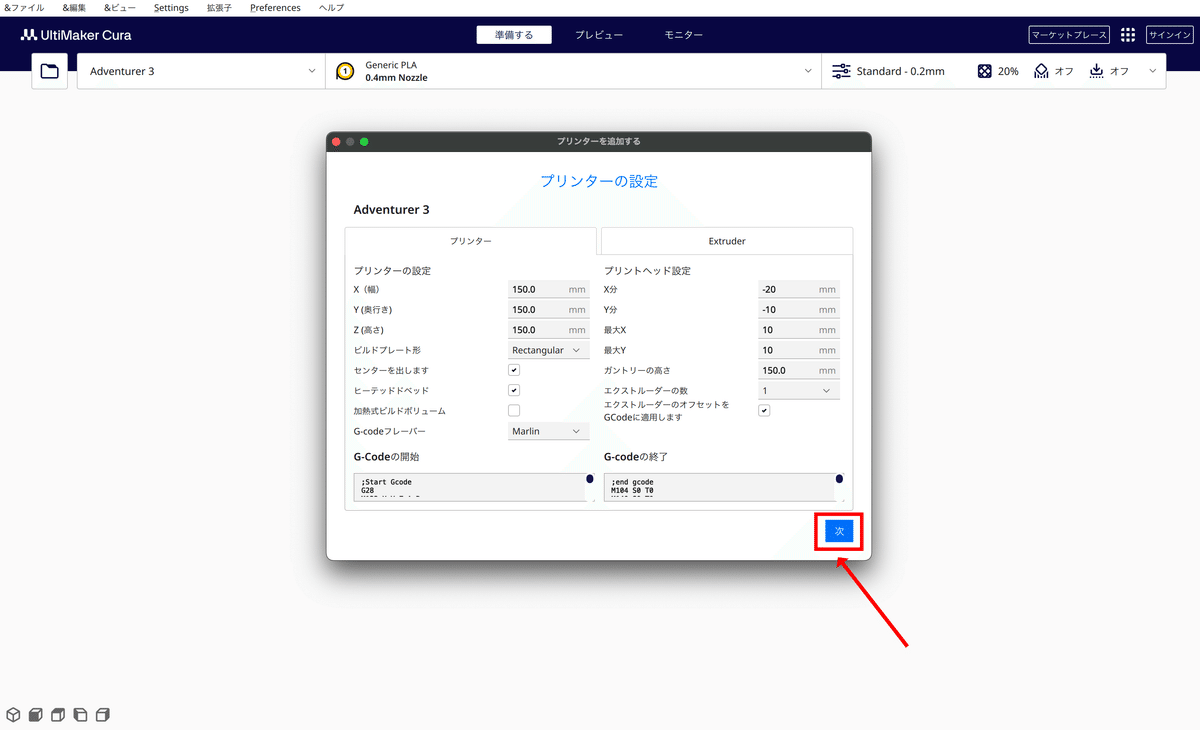This screenshot has width=1200, height=730.
Task: Toggle extruder offset GCode checkbox
Action: tap(764, 411)
